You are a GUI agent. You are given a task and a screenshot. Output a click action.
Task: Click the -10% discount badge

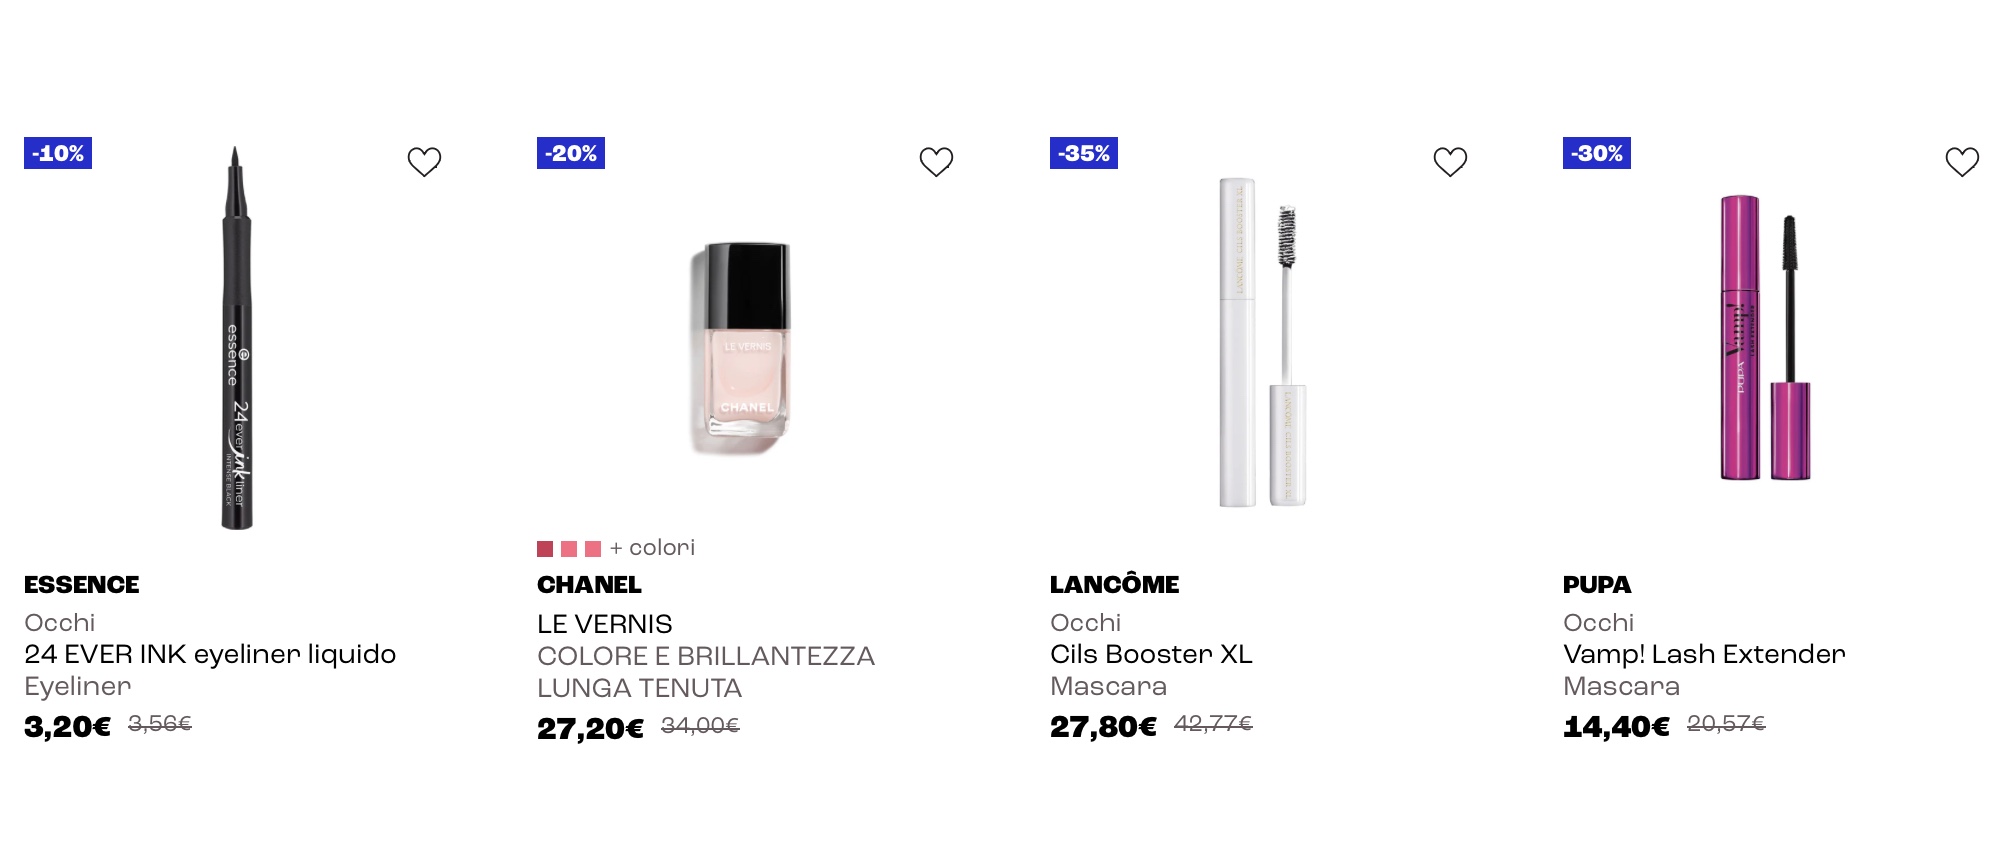coord(58,153)
